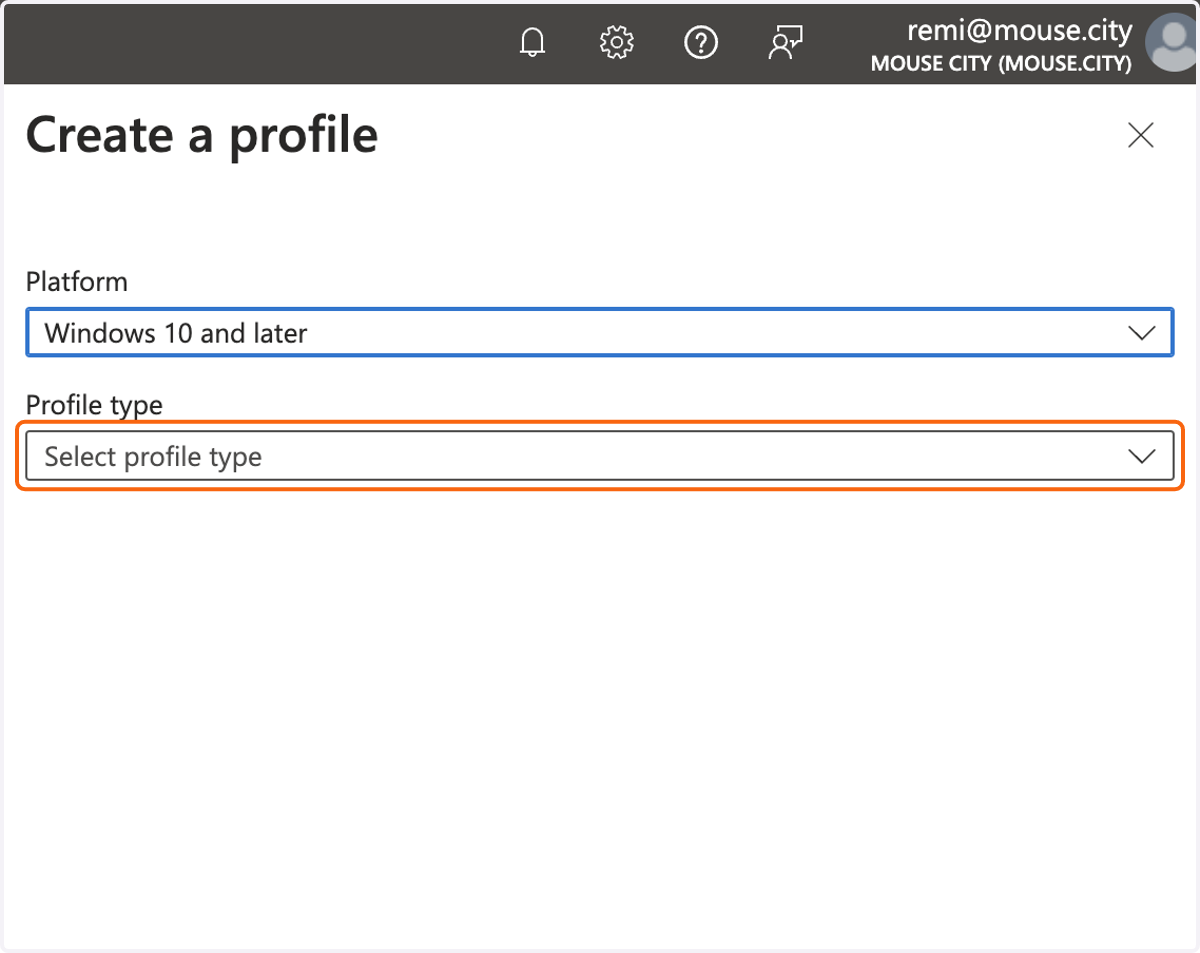
Task: Open the Platform dropdown
Action: click(599, 333)
